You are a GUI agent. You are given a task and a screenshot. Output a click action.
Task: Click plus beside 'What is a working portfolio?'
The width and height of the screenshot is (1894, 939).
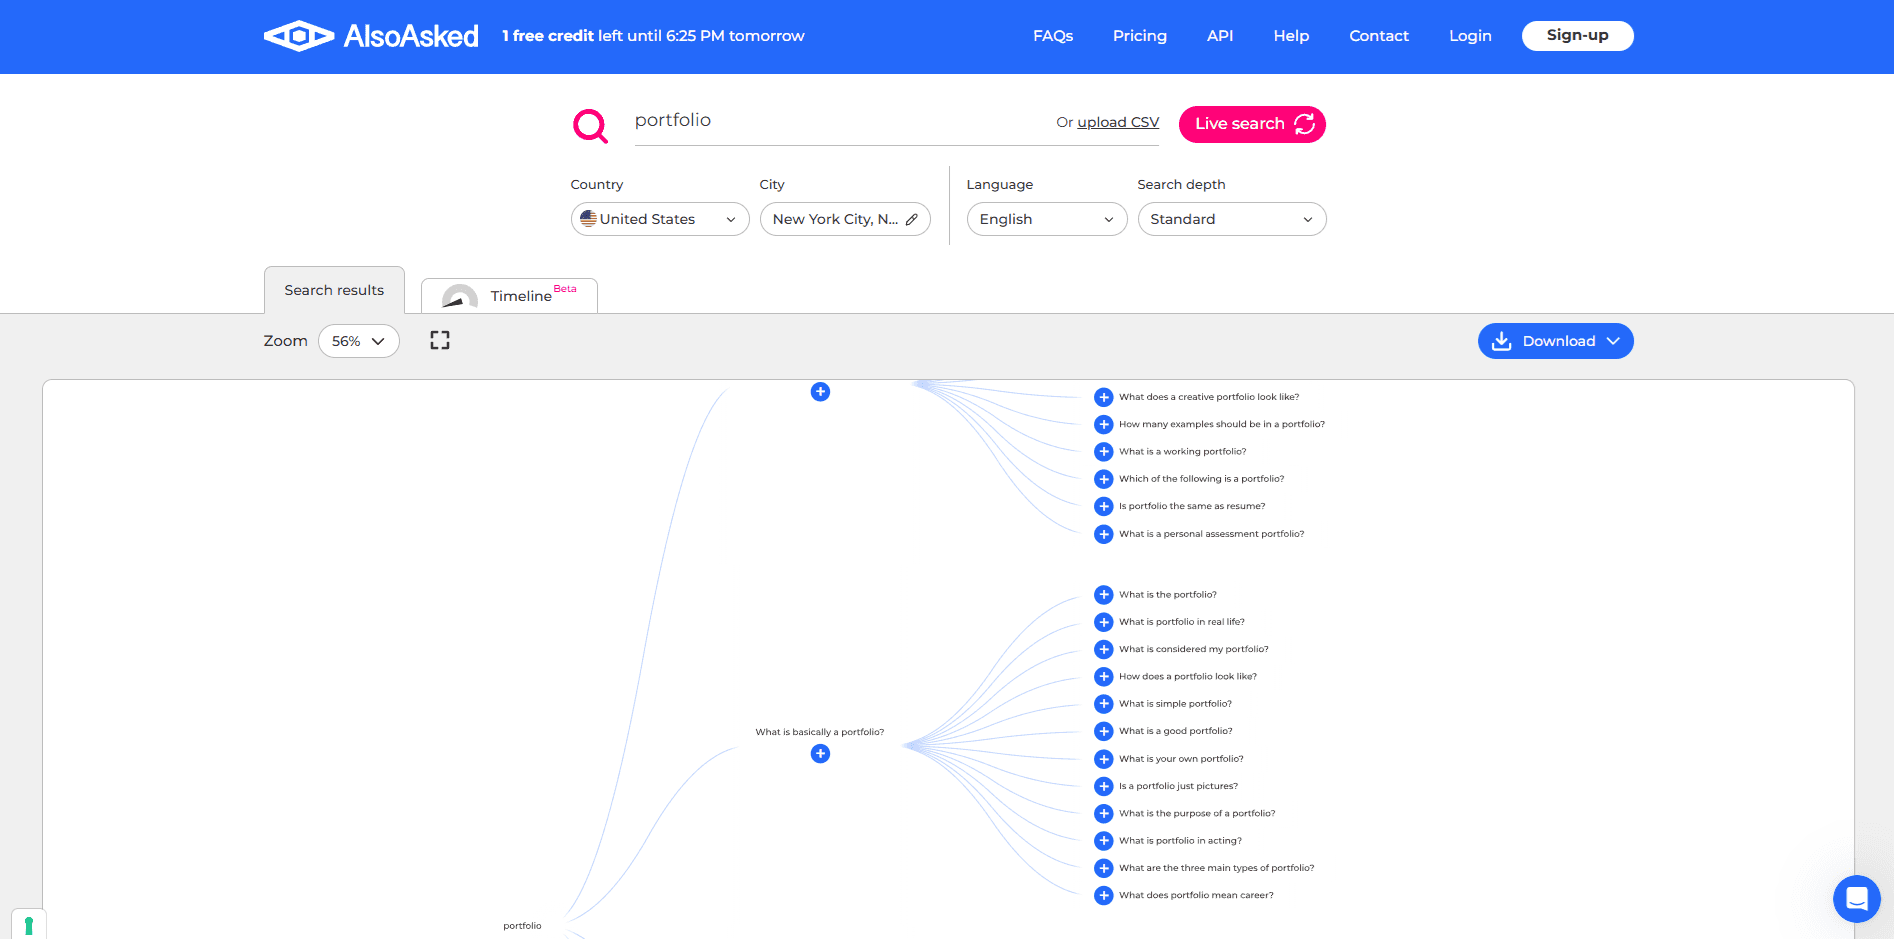pyautogui.click(x=1104, y=452)
